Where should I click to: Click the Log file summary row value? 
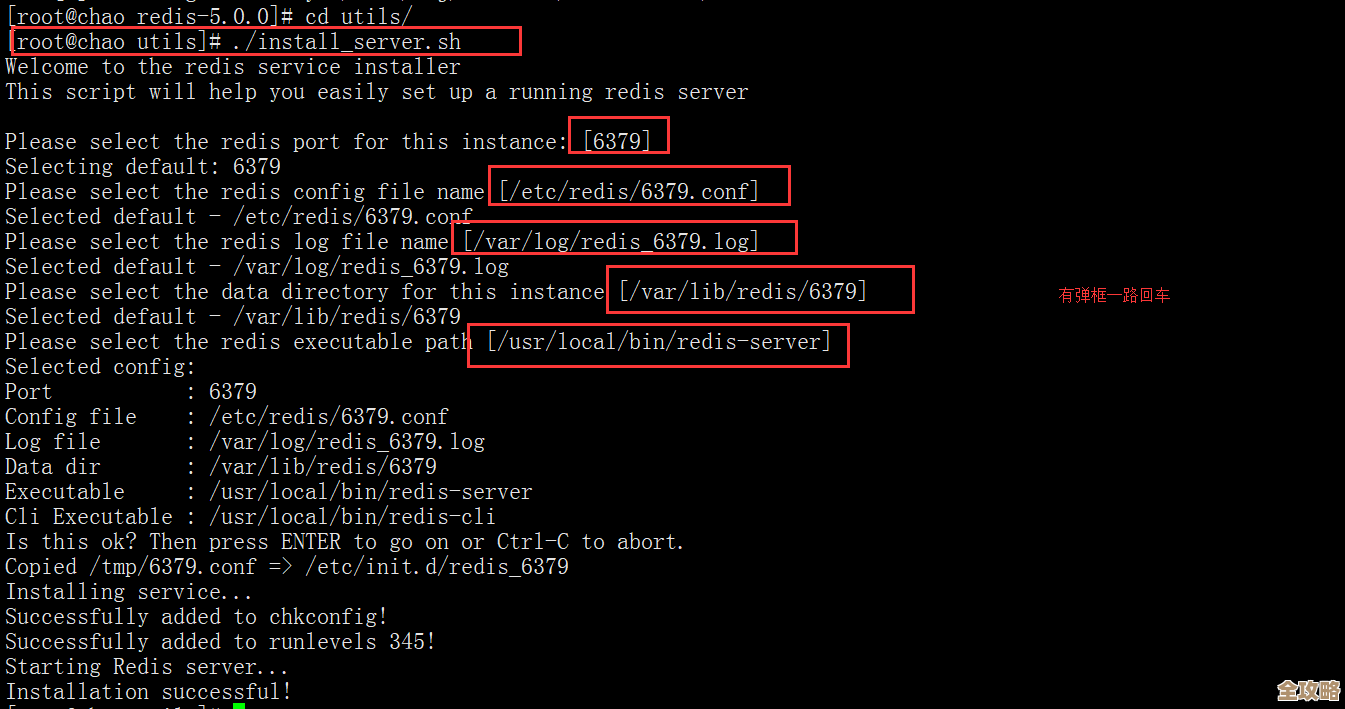[x=347, y=442]
